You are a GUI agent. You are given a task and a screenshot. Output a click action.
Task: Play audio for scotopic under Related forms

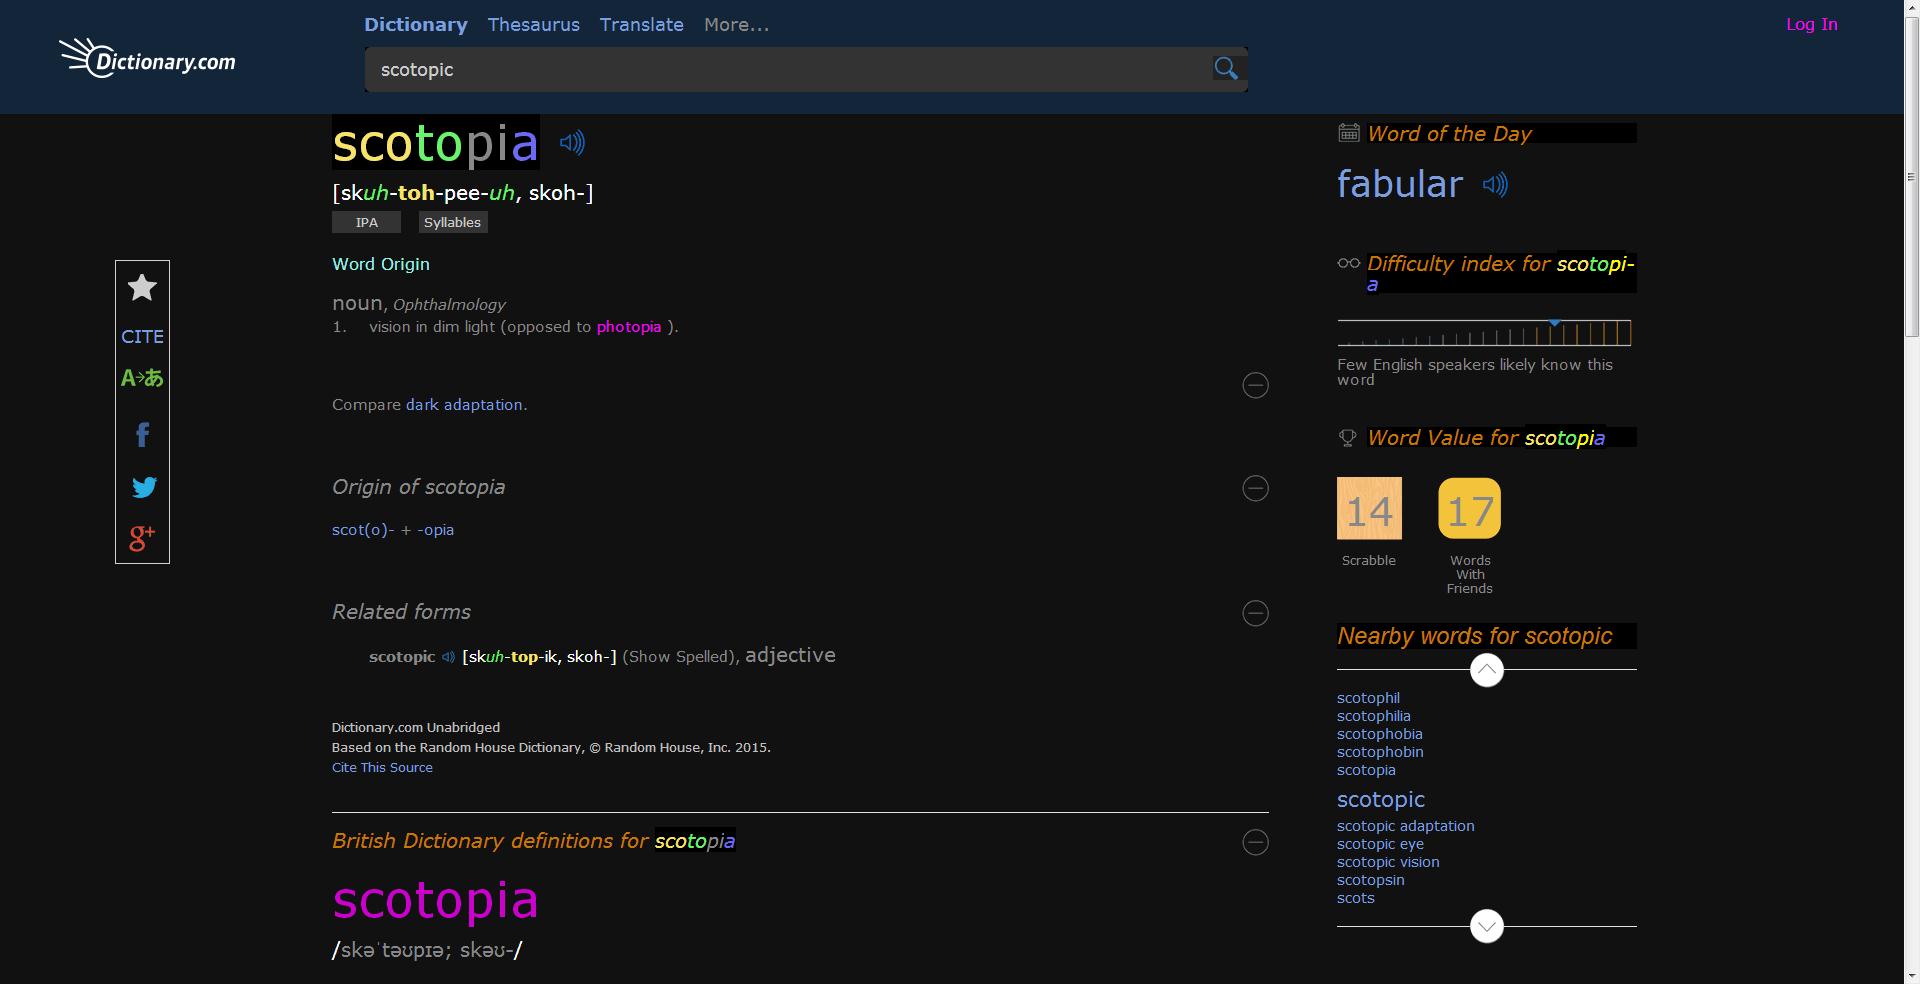click(447, 657)
